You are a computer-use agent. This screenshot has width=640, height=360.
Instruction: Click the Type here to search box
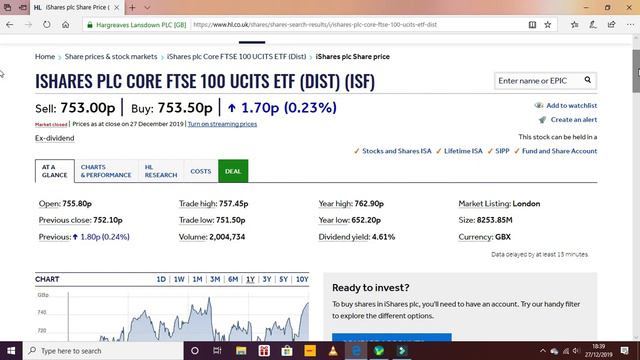pyautogui.click(x=103, y=351)
